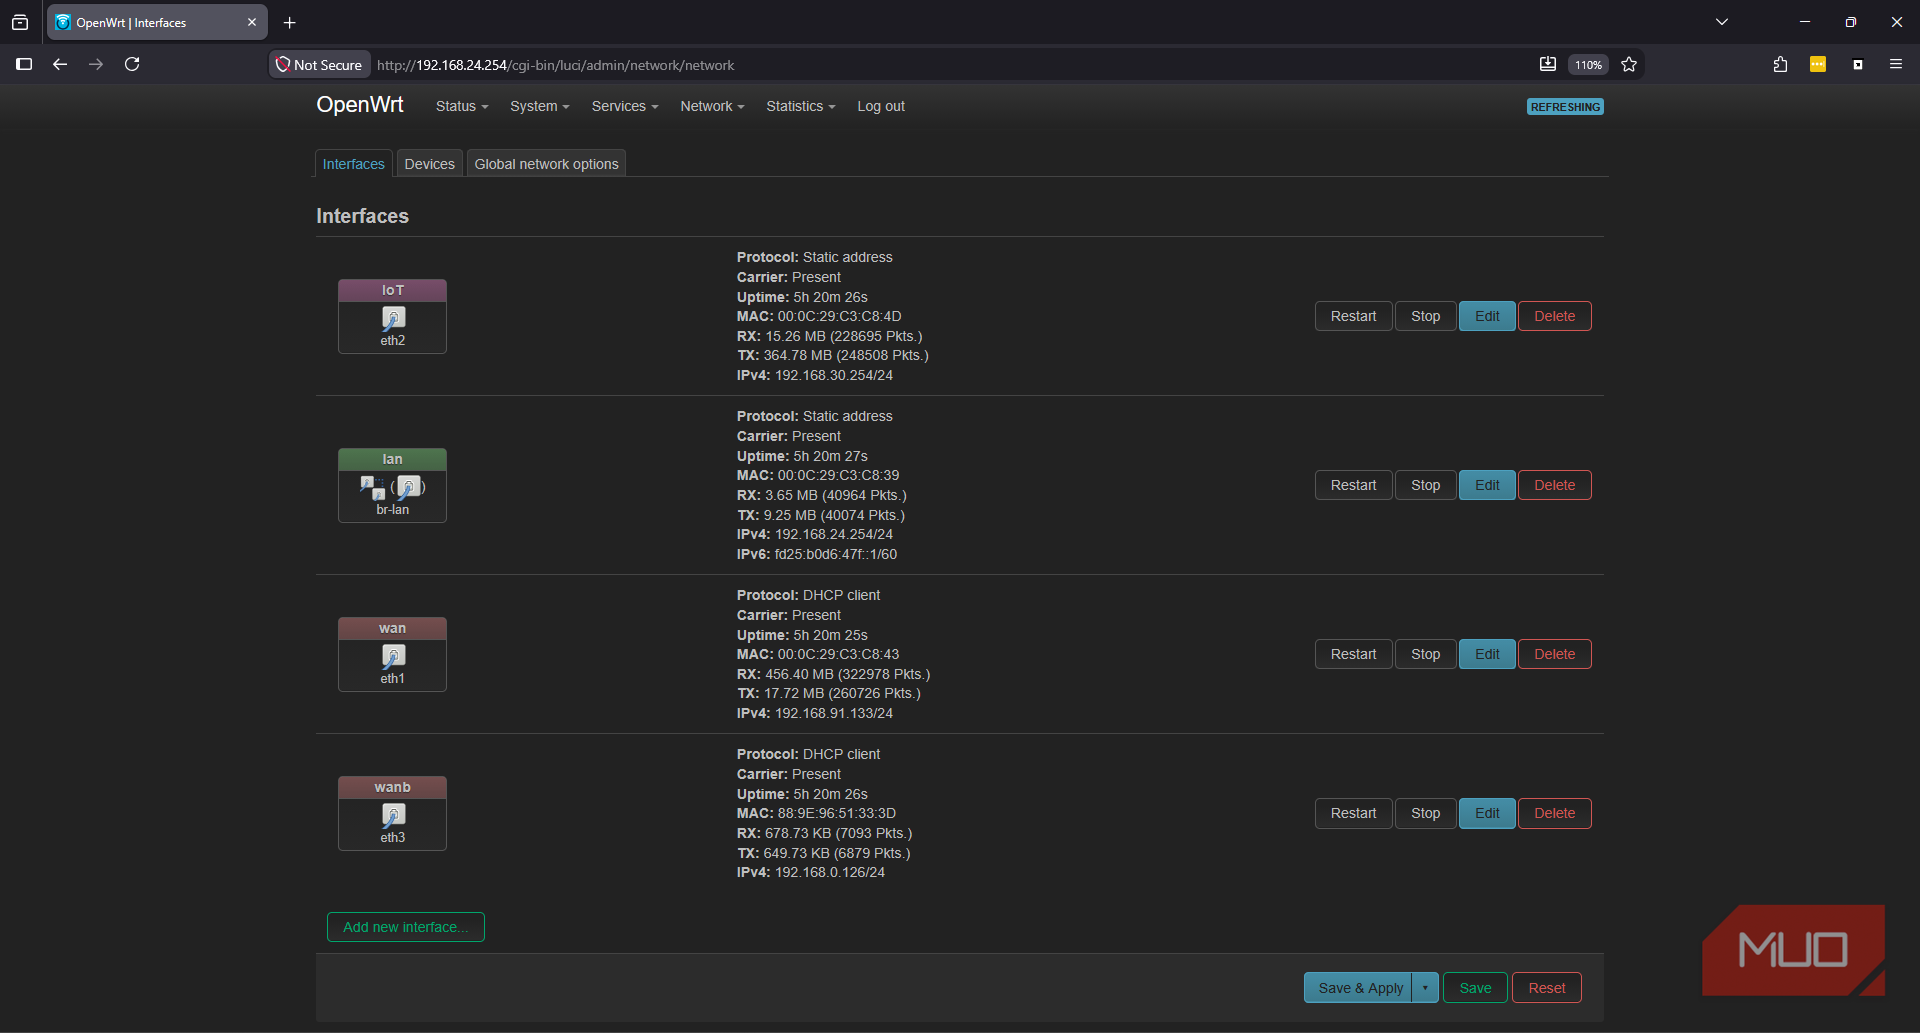Click the Not Secure shield icon

point(283,64)
